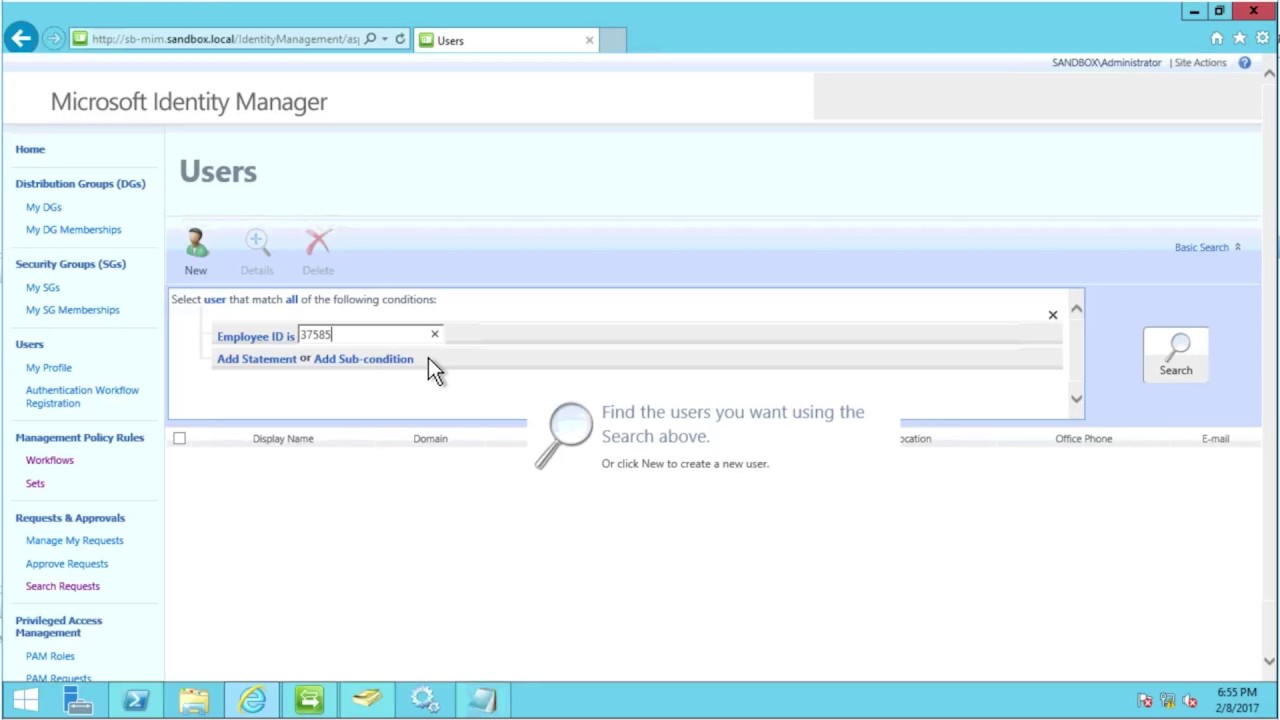
Task: Open Authentication Workflow Registration link
Action: click(82, 397)
